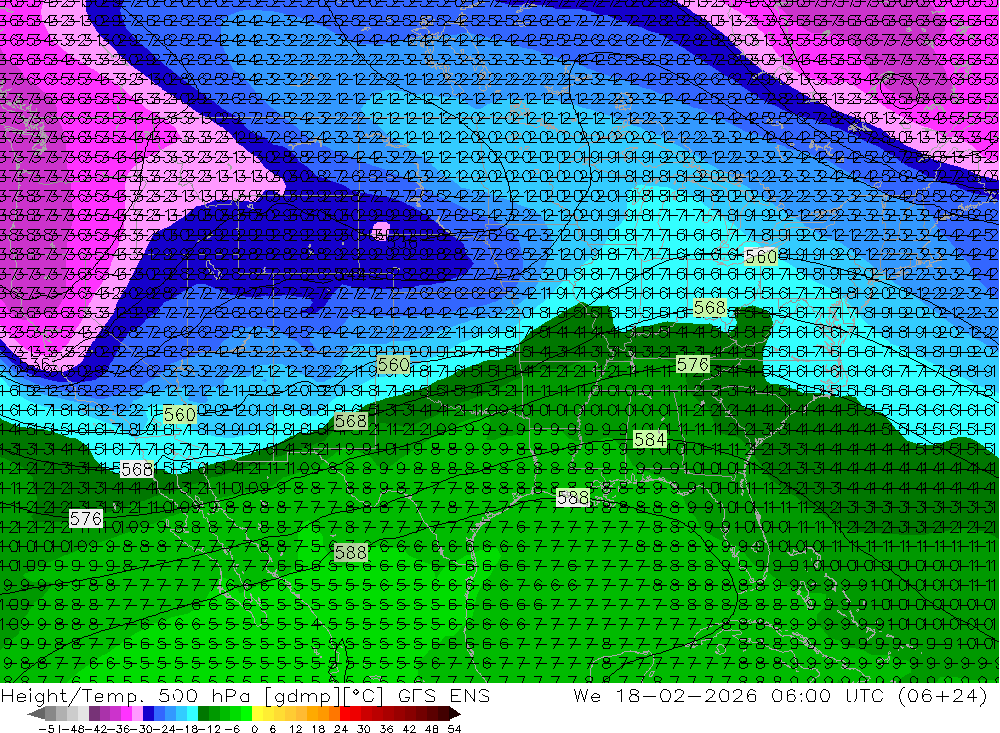Click the '(06+24)' forecast offset text
Viewport: 1000px width, 733px height.
(x=943, y=695)
